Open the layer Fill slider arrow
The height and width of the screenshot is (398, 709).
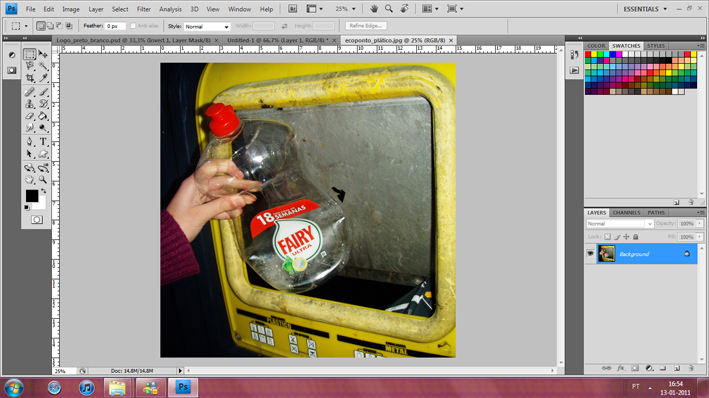click(x=700, y=237)
